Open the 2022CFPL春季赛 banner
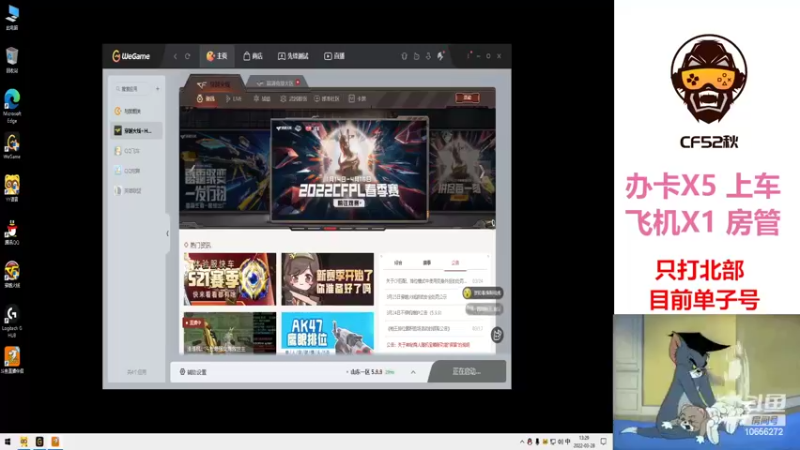The width and height of the screenshot is (800, 450). 349,170
